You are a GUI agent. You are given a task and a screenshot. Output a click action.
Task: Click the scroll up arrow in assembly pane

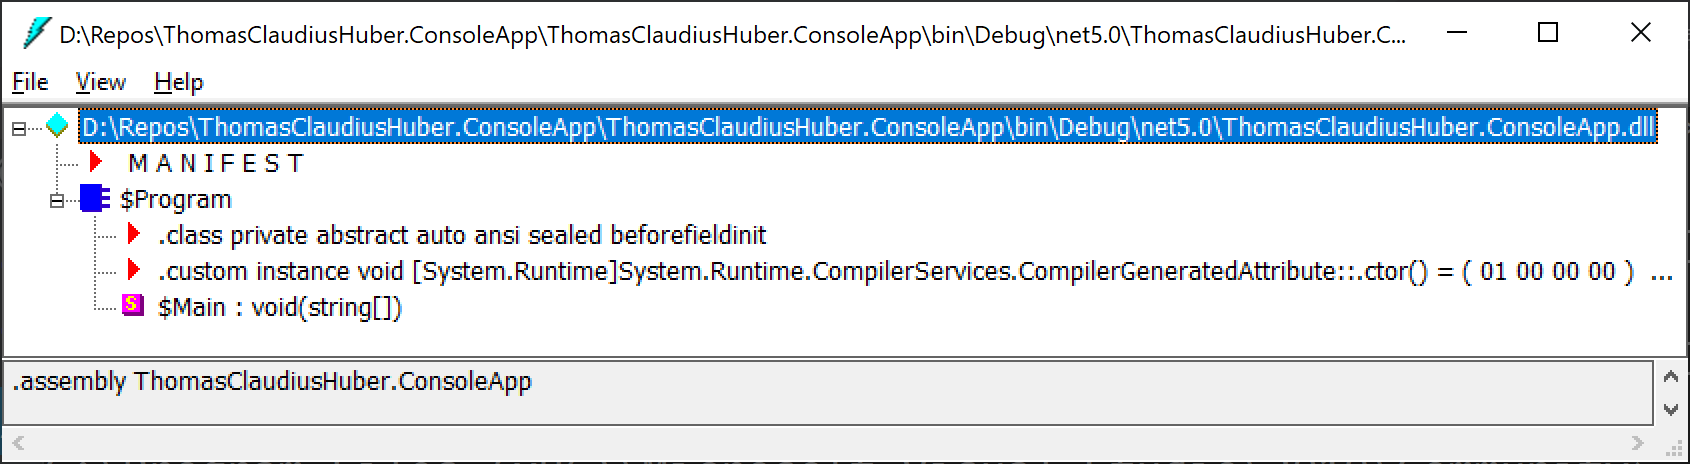[1671, 376]
